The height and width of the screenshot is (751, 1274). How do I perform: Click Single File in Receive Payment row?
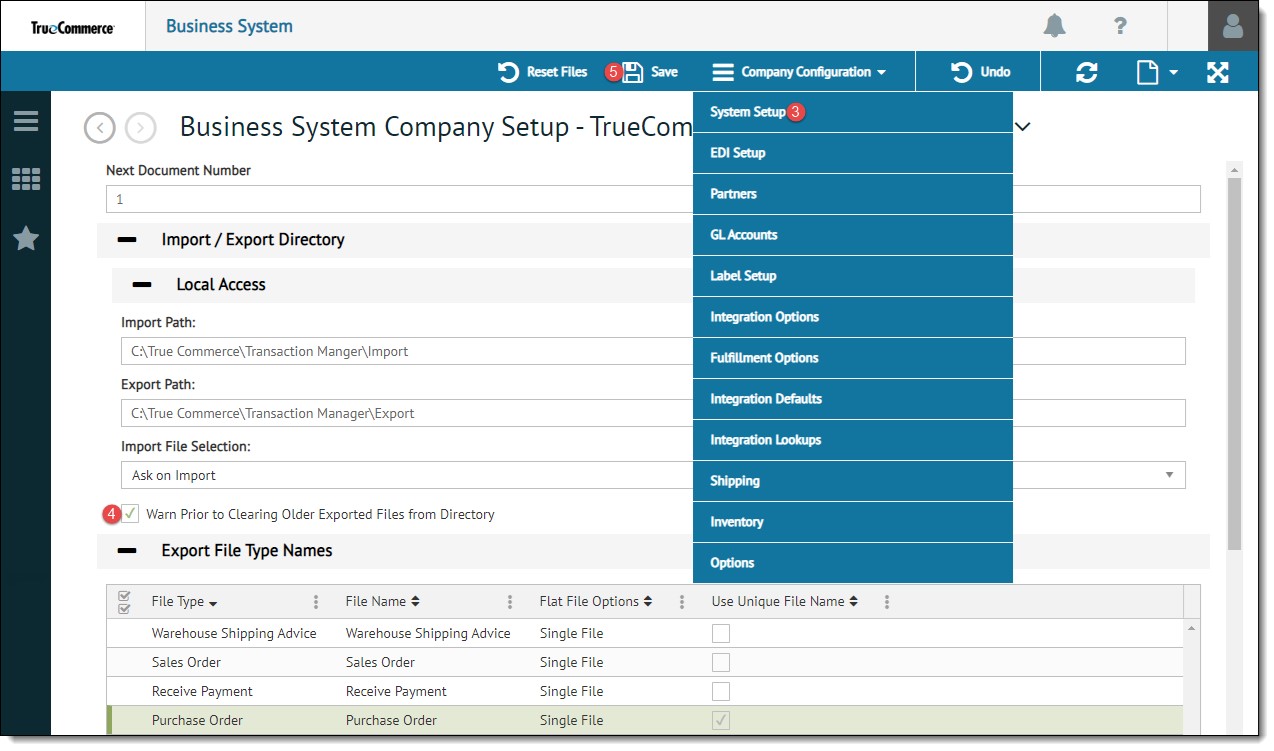(x=571, y=691)
